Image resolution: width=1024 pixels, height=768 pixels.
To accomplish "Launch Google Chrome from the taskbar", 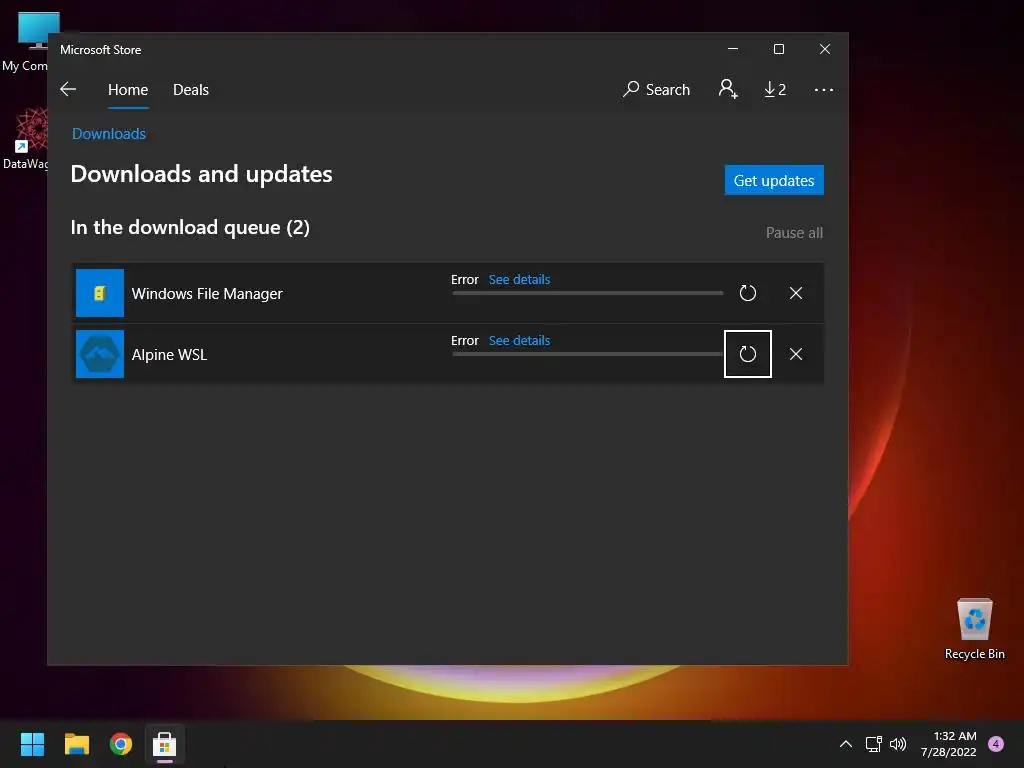I will 121,744.
